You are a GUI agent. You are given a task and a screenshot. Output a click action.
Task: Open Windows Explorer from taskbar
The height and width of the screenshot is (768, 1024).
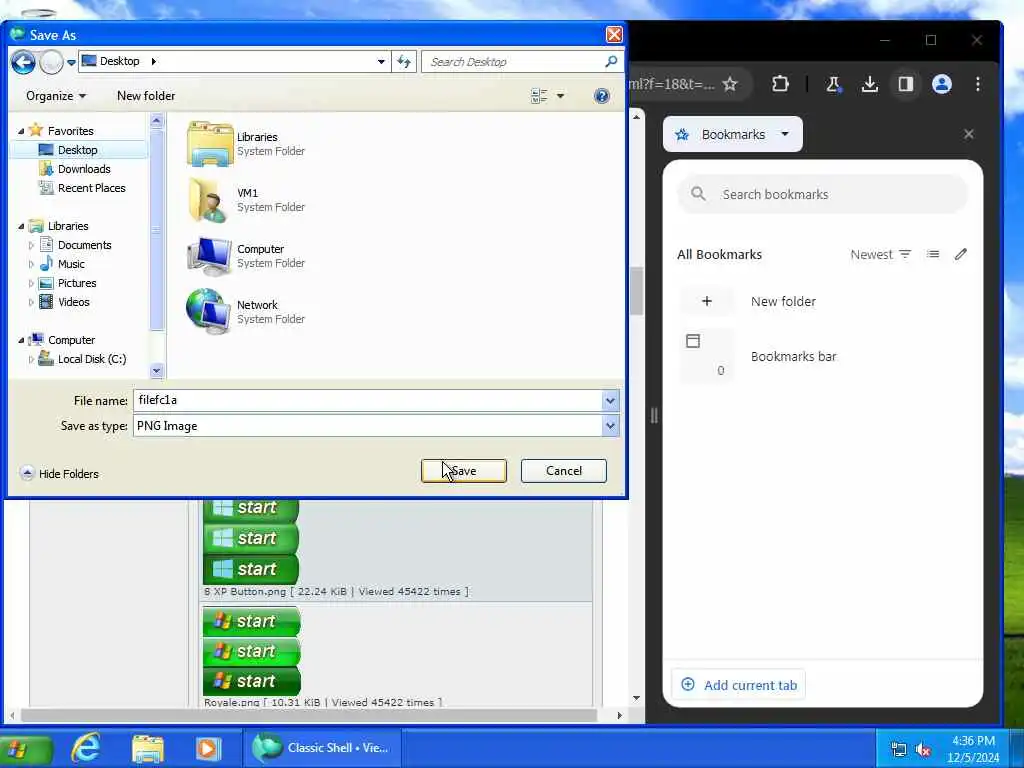pos(148,748)
